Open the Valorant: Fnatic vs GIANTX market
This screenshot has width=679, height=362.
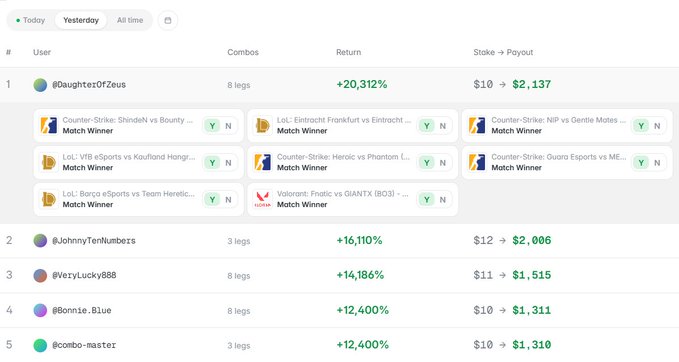pos(352,199)
